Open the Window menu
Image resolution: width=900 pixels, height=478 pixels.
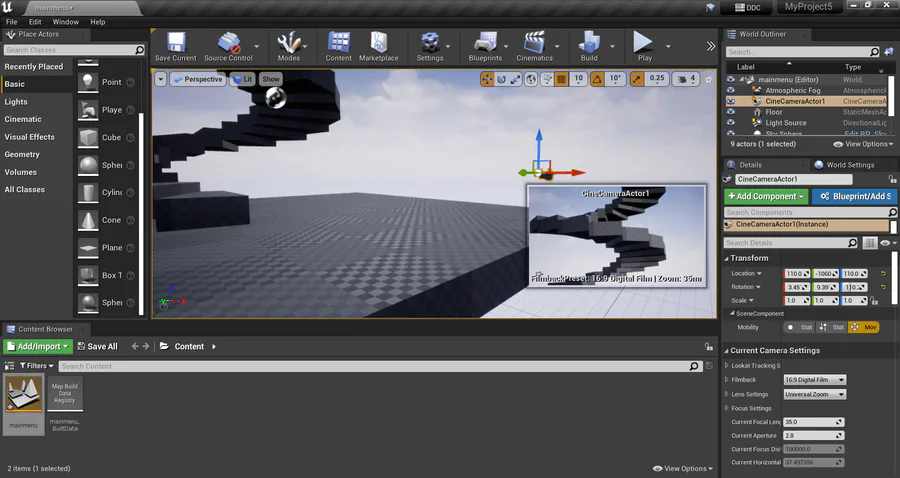(x=65, y=22)
